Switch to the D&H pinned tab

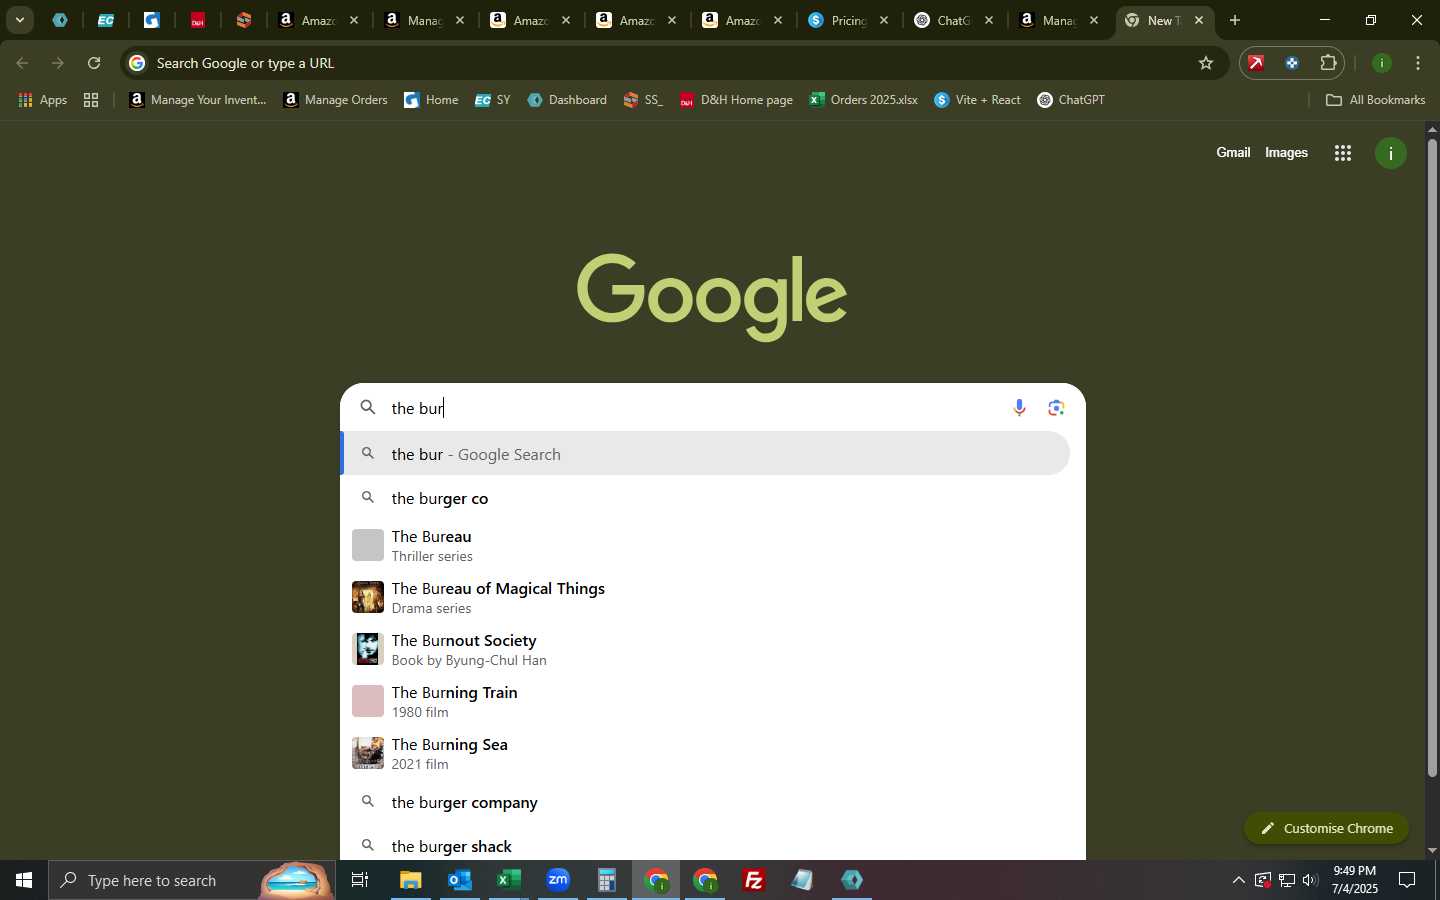[x=197, y=20]
